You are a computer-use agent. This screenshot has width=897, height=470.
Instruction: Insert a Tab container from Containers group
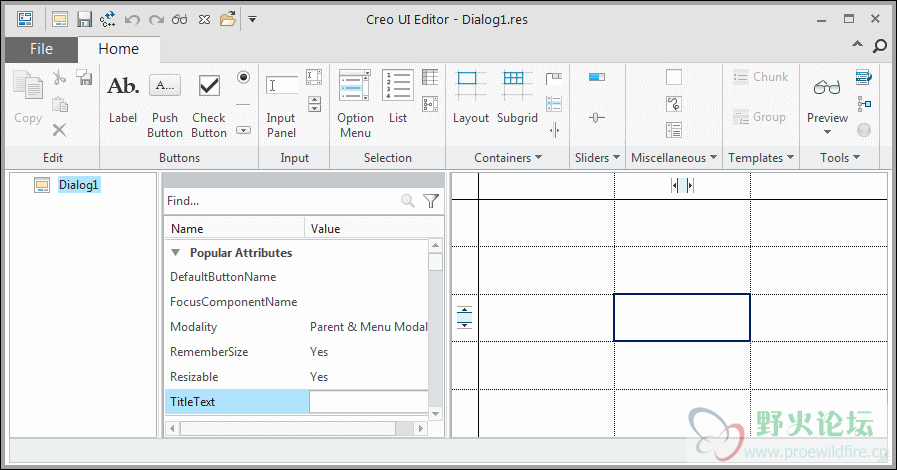coord(554,77)
